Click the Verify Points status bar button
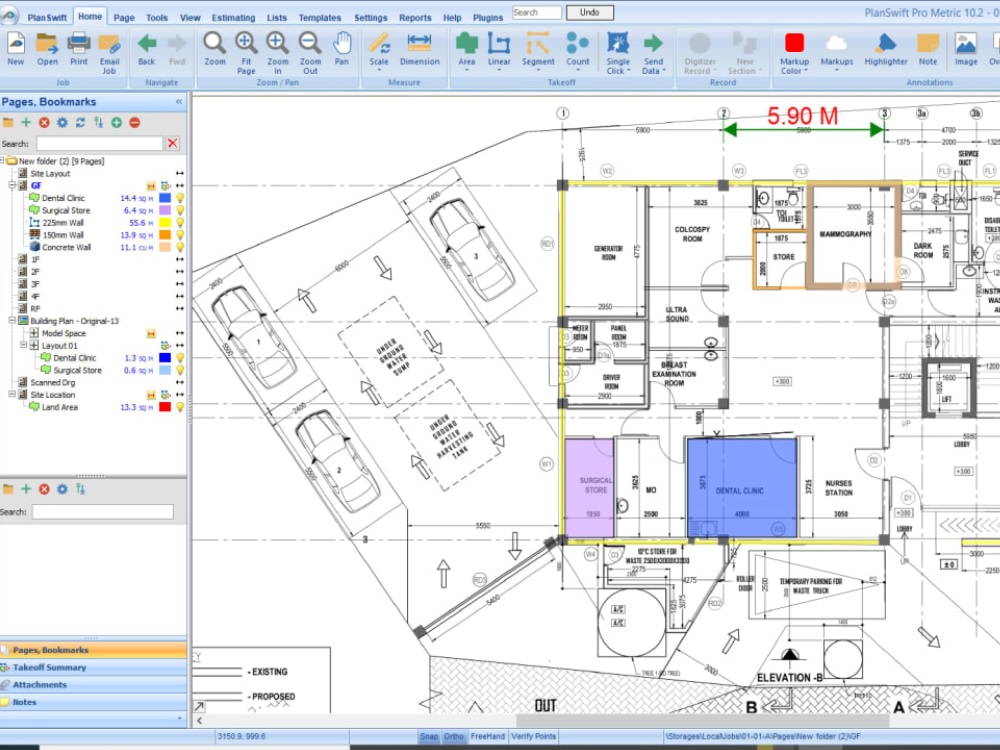 534,735
